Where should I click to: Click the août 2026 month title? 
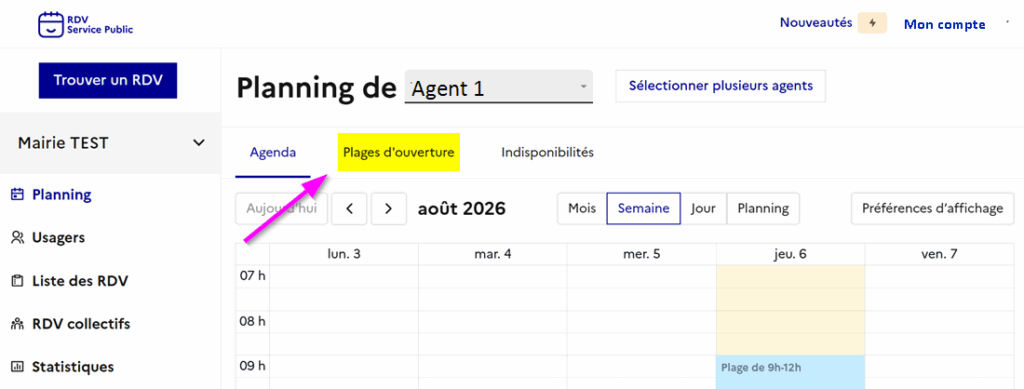(x=462, y=209)
